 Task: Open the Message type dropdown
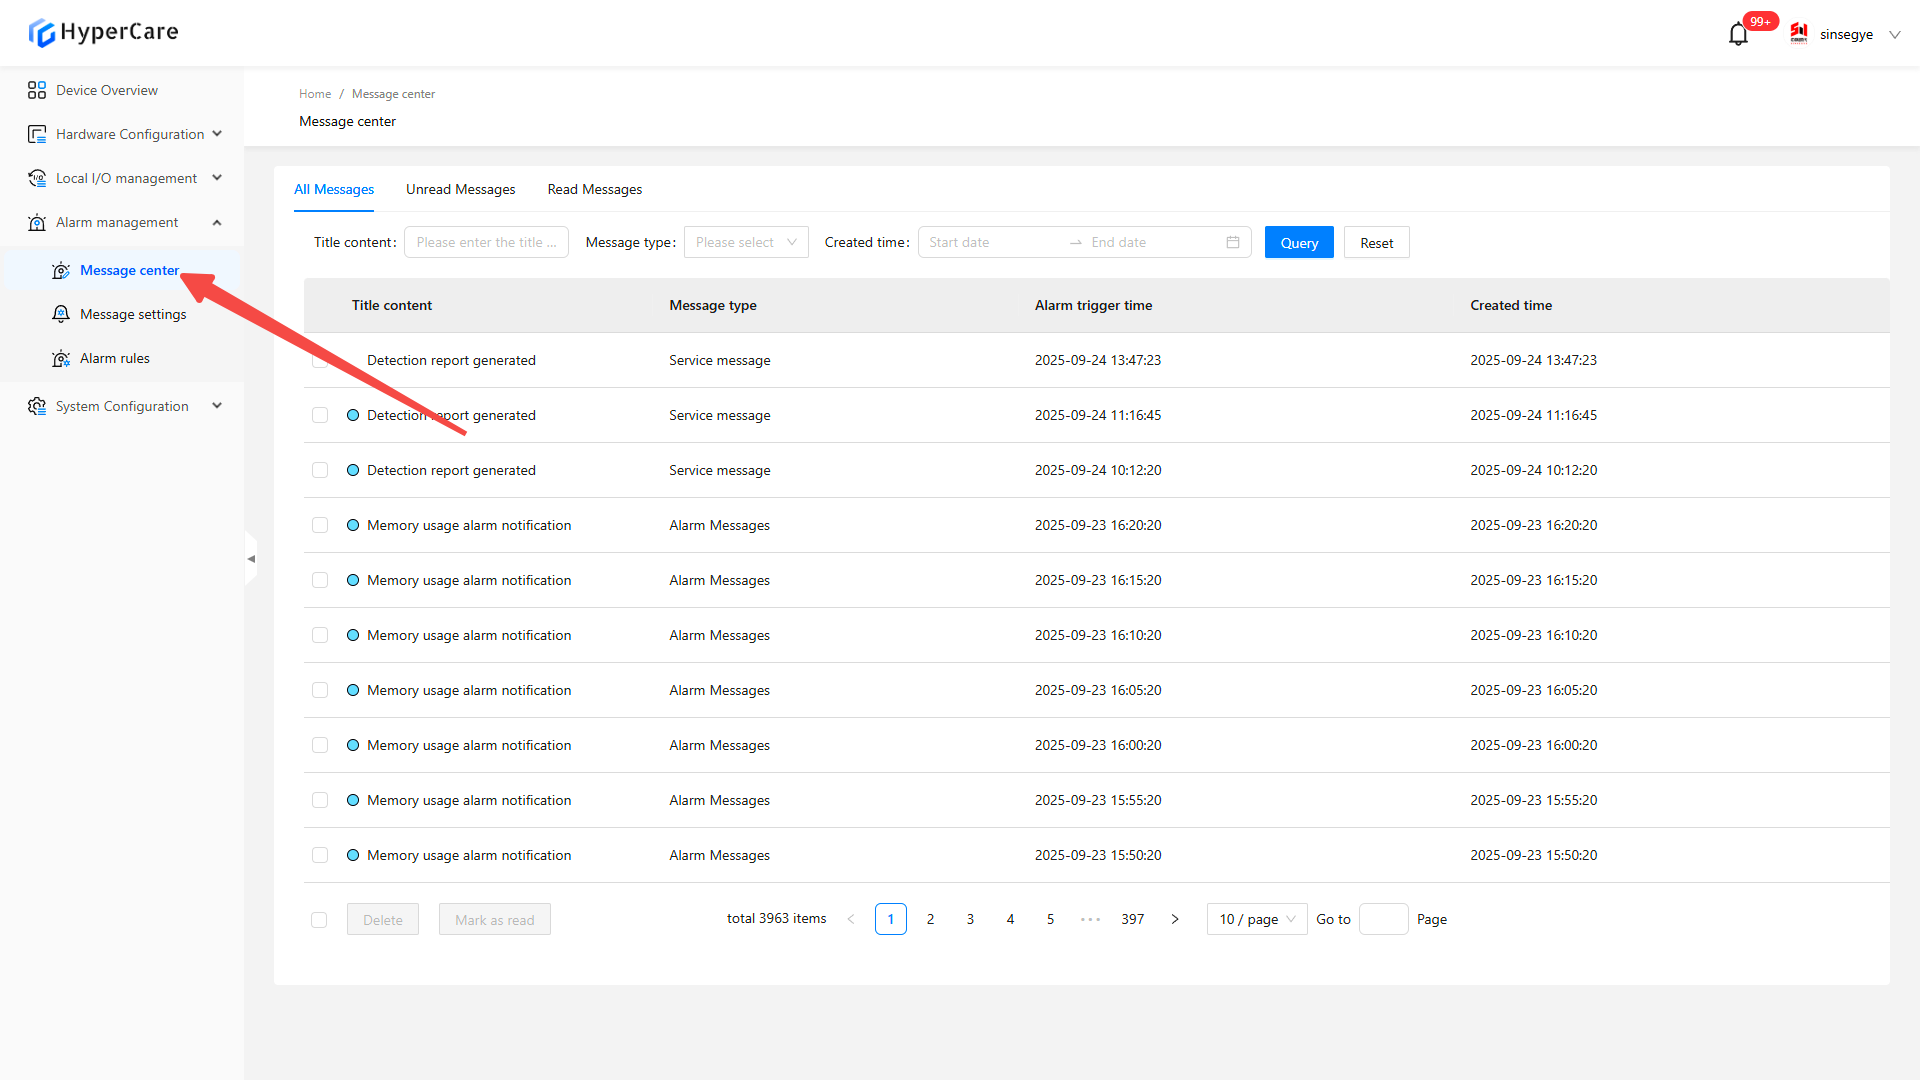[x=746, y=242]
